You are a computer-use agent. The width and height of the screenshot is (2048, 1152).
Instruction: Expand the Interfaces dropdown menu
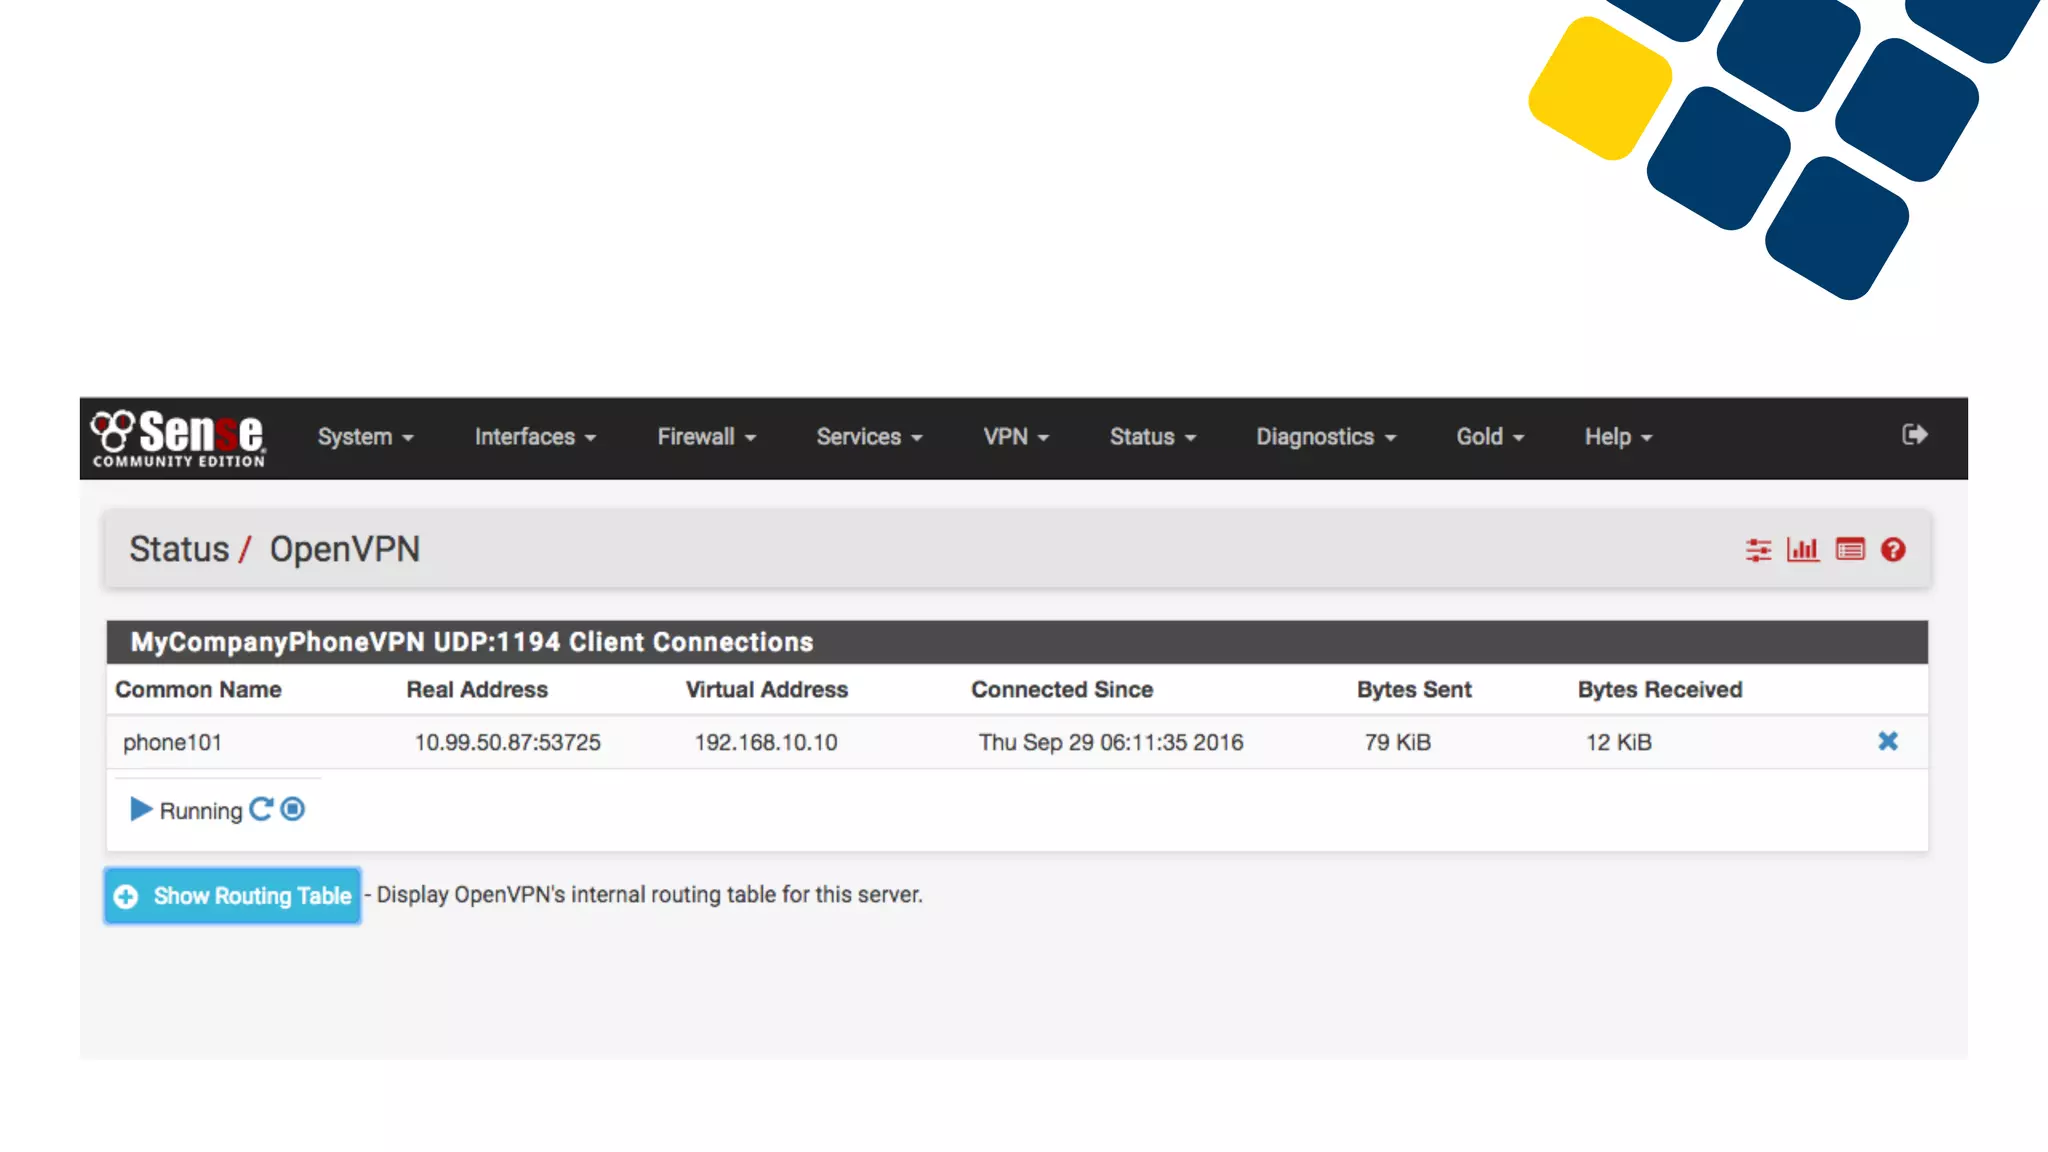click(x=535, y=437)
